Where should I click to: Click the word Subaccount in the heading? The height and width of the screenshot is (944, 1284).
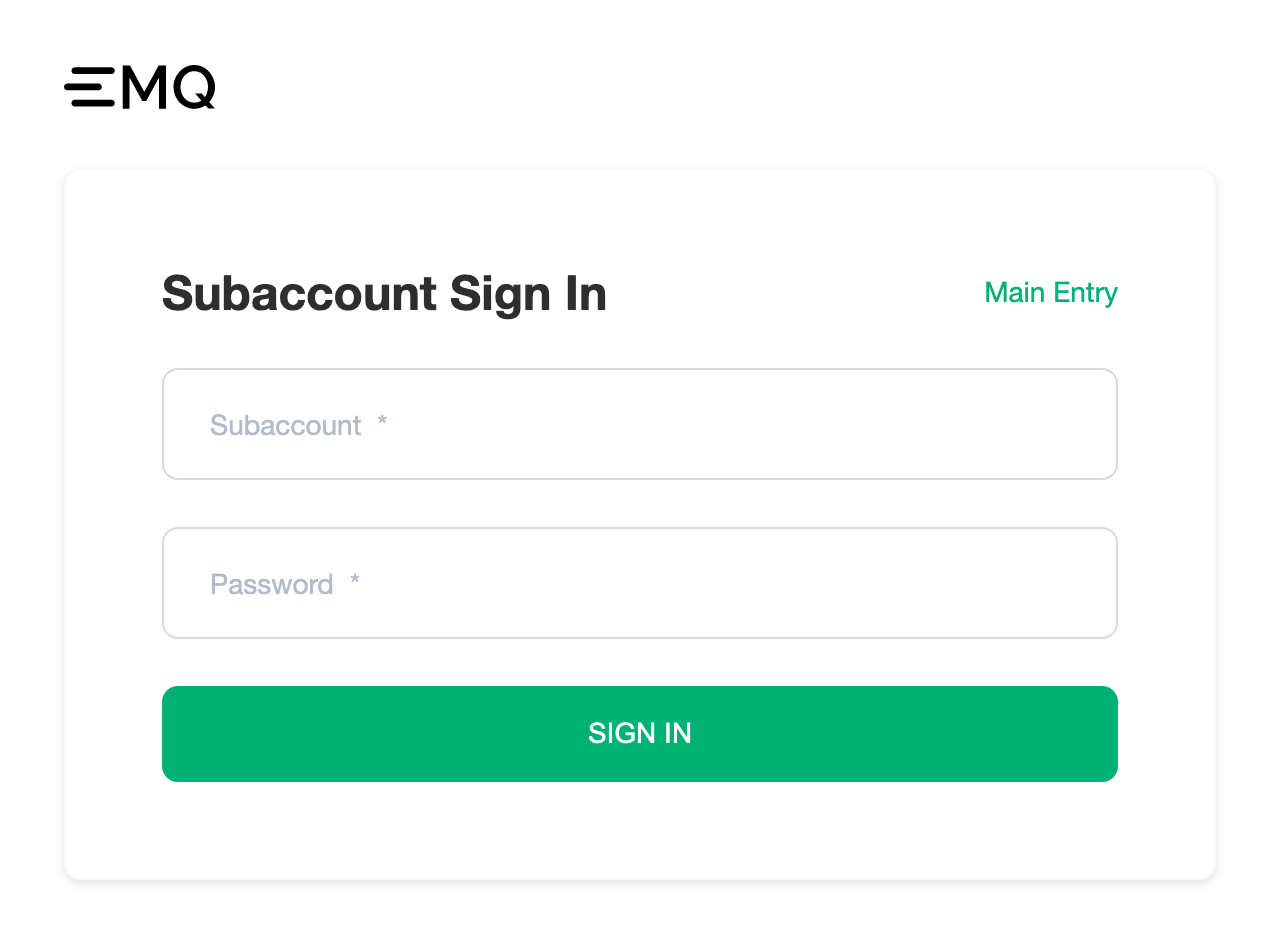point(299,294)
